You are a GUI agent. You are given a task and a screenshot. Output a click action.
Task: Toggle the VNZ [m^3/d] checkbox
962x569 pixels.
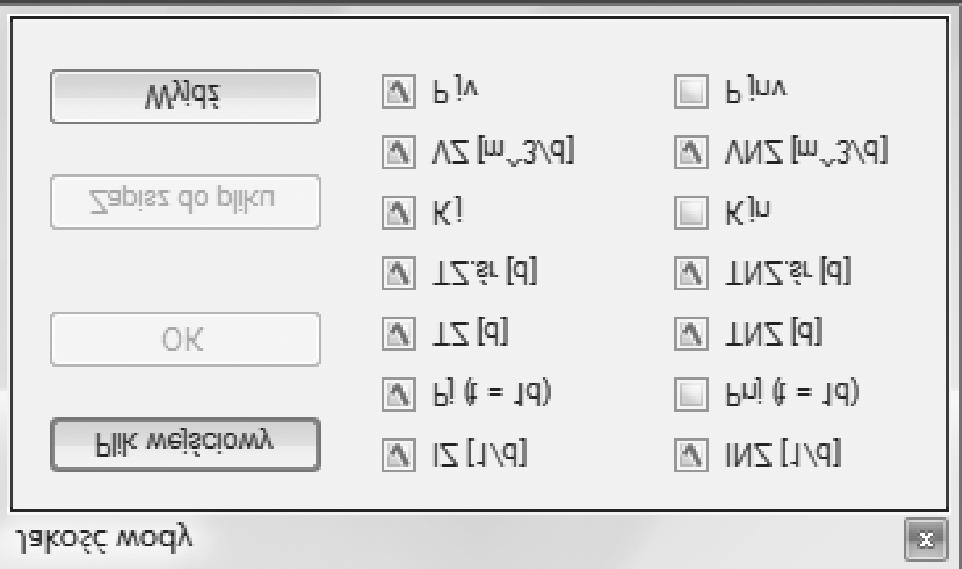coord(689,153)
